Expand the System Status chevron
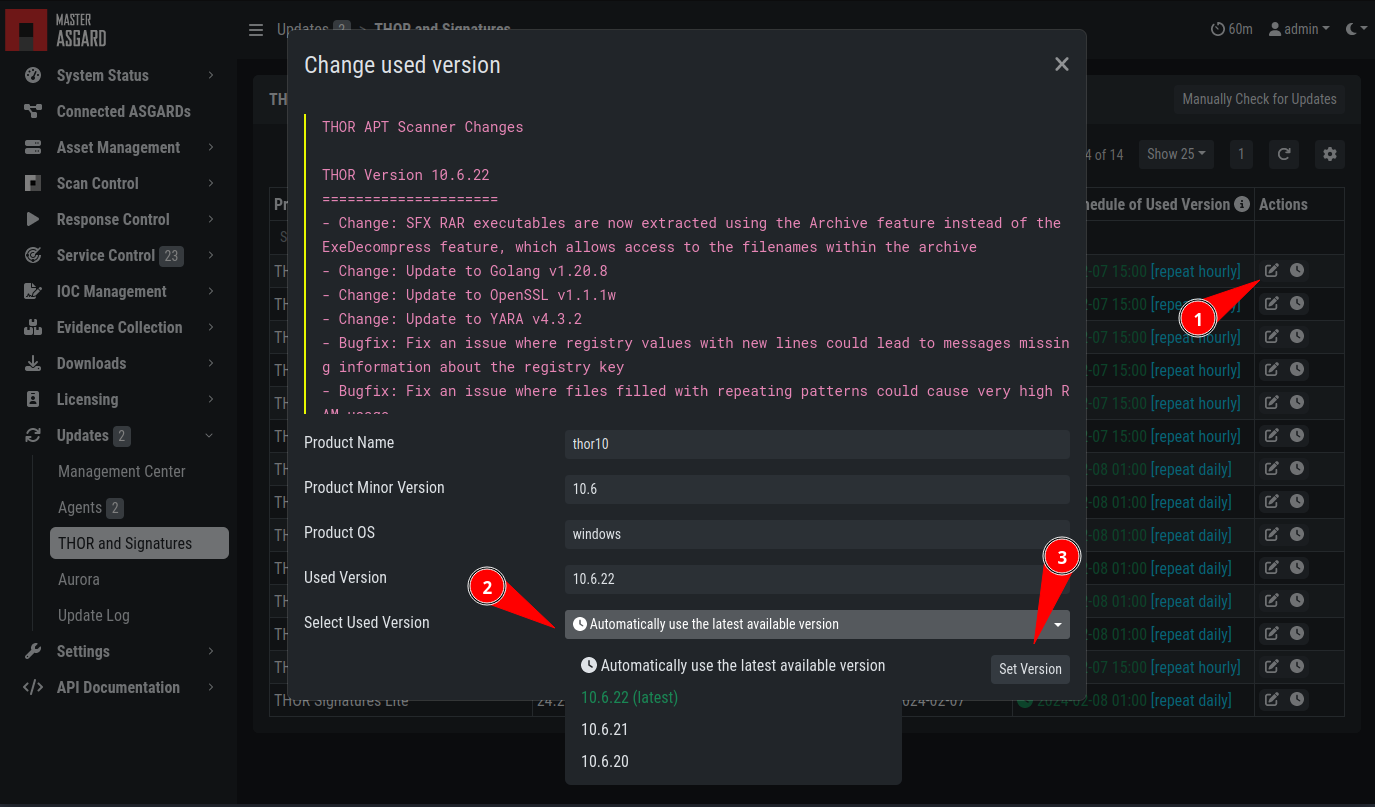The image size is (1375, 807). click(x=211, y=75)
